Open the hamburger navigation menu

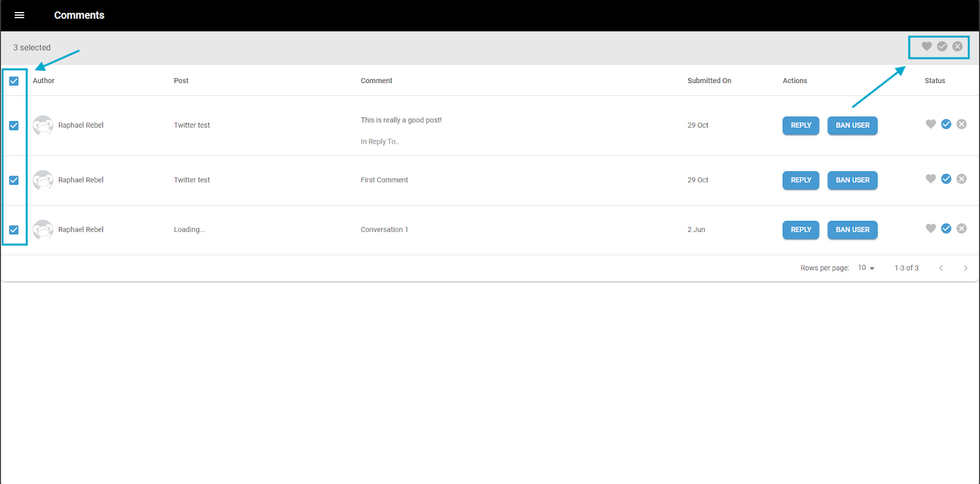19,15
